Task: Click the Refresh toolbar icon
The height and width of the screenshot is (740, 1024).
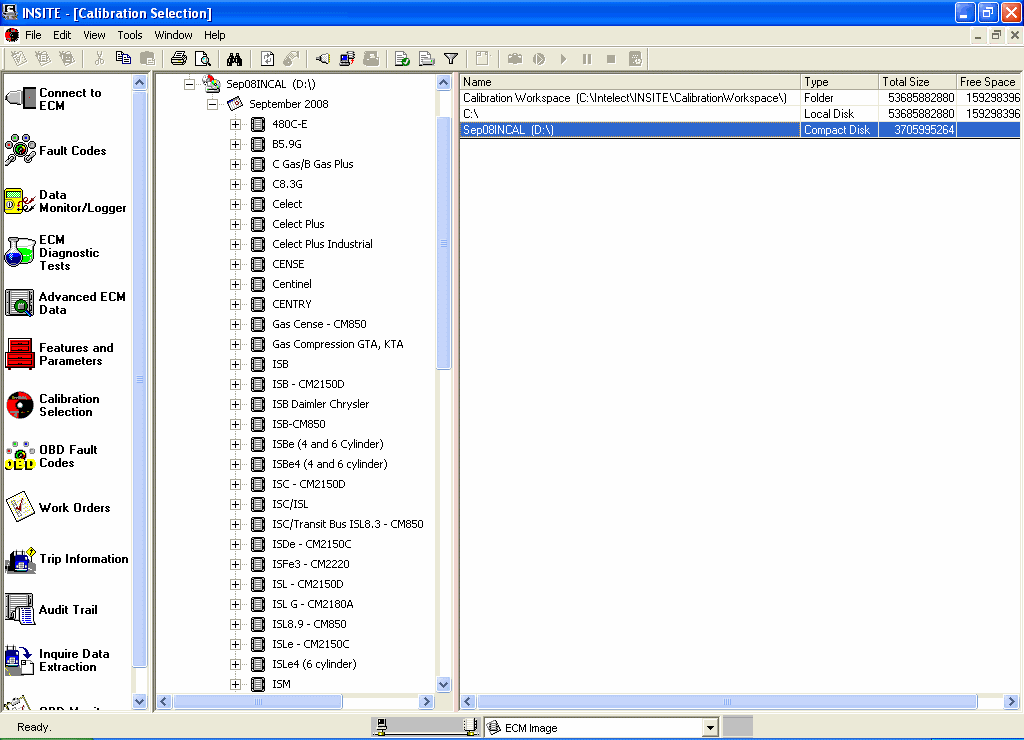Action: pyautogui.click(x=267, y=59)
